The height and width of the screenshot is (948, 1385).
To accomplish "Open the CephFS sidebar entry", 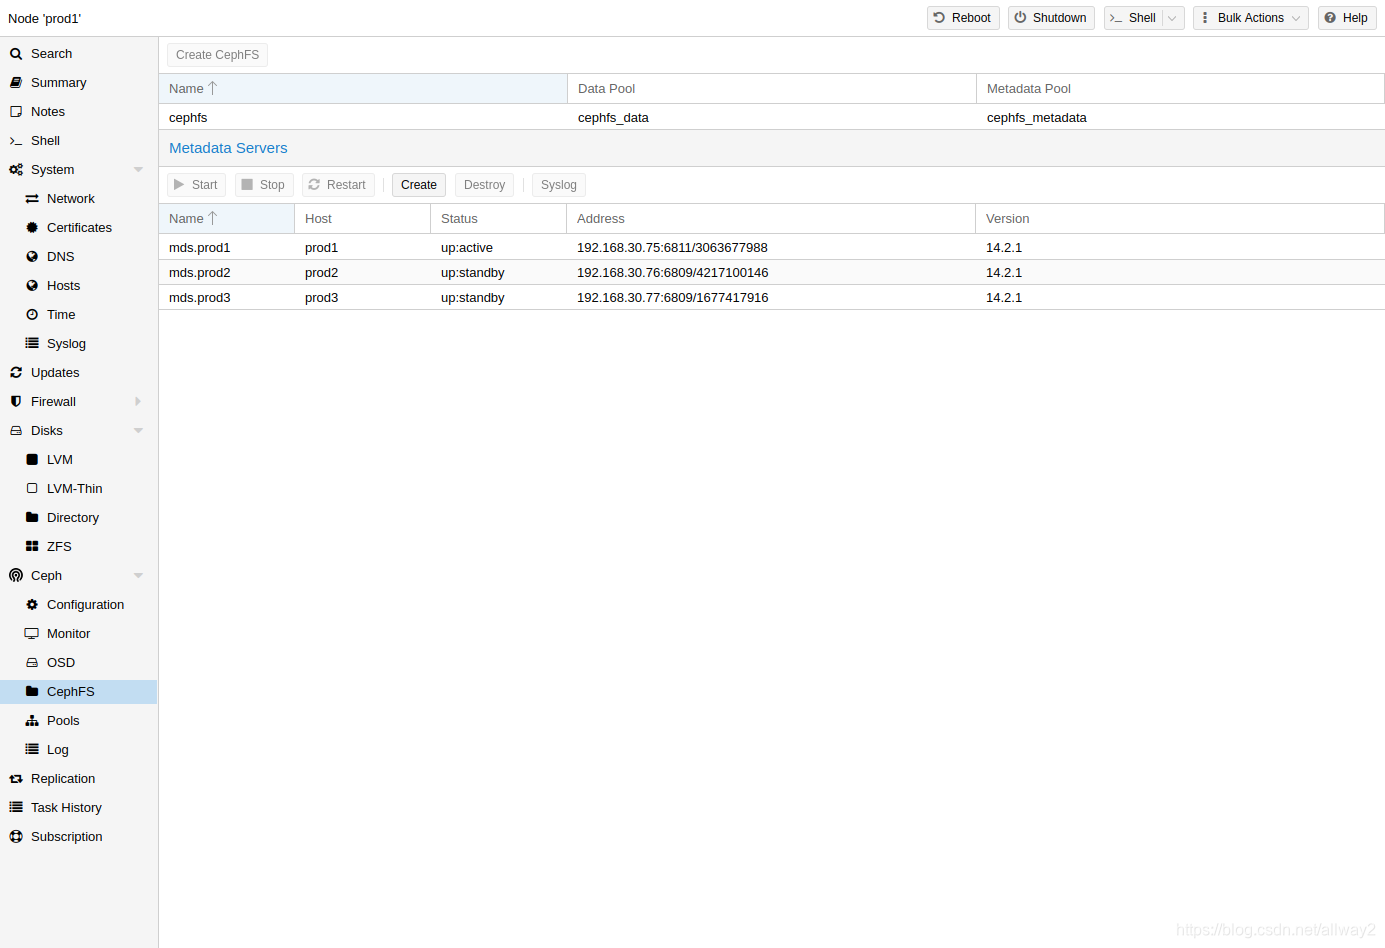I will point(79,692).
